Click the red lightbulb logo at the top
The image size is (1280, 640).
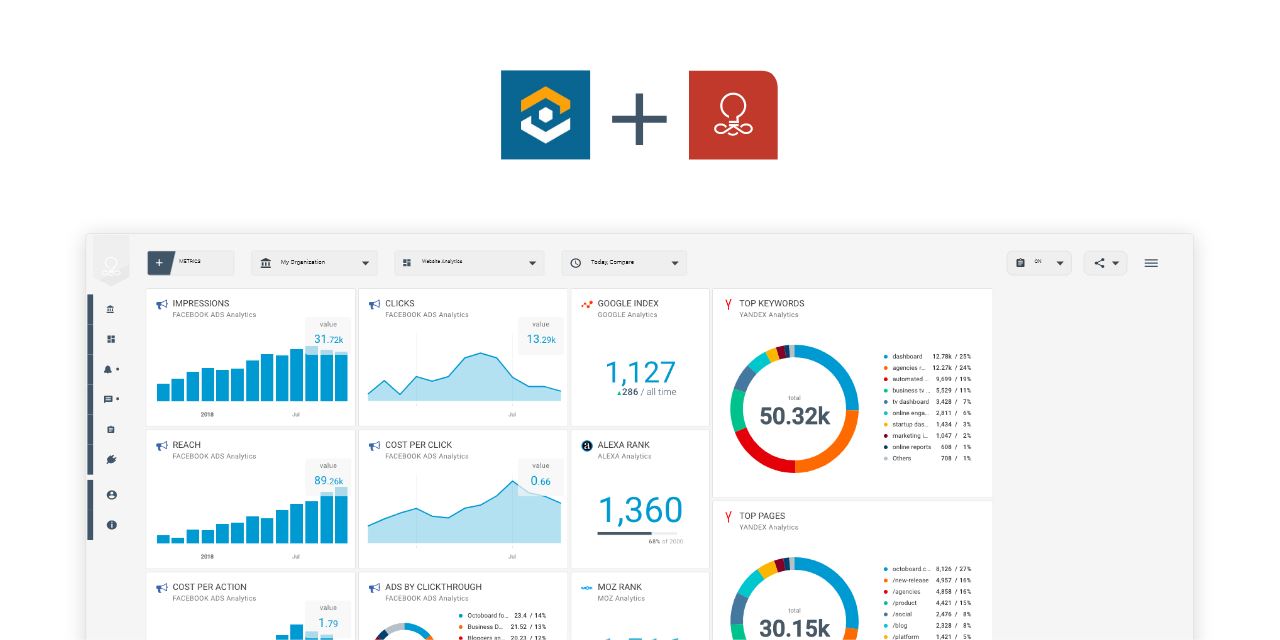pos(733,115)
